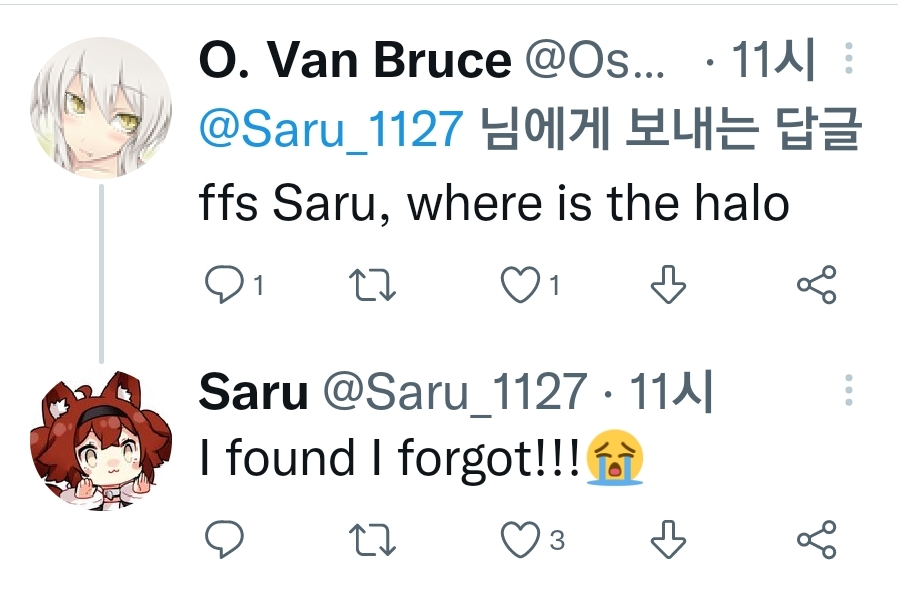Open more options on O. Van Bruce's tweet
Image resolution: width=898 pixels, height=589 pixels.
(849, 60)
